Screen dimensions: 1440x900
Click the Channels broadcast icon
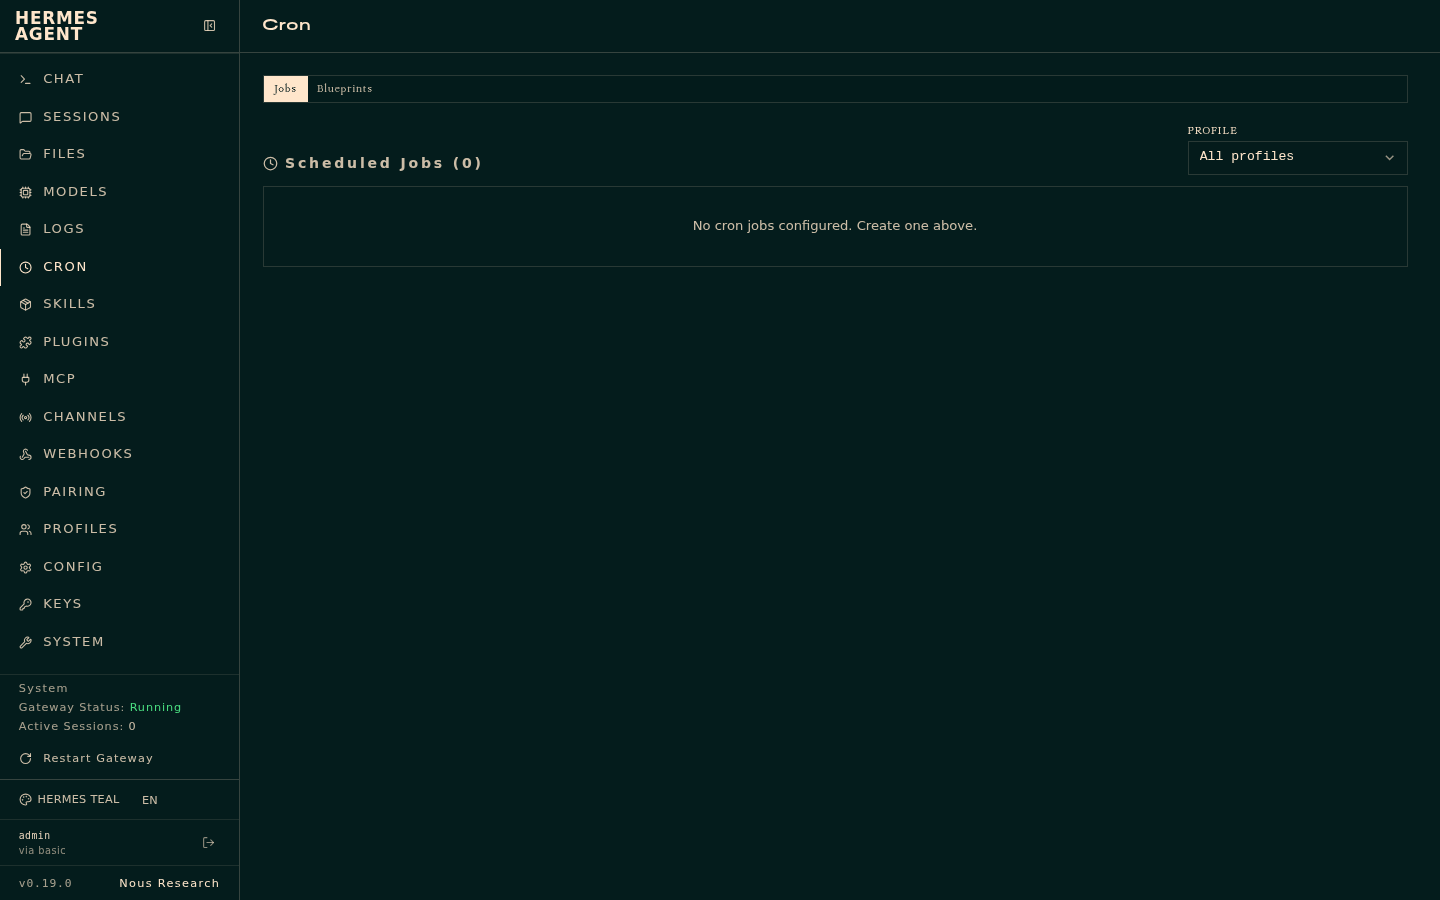click(26, 417)
